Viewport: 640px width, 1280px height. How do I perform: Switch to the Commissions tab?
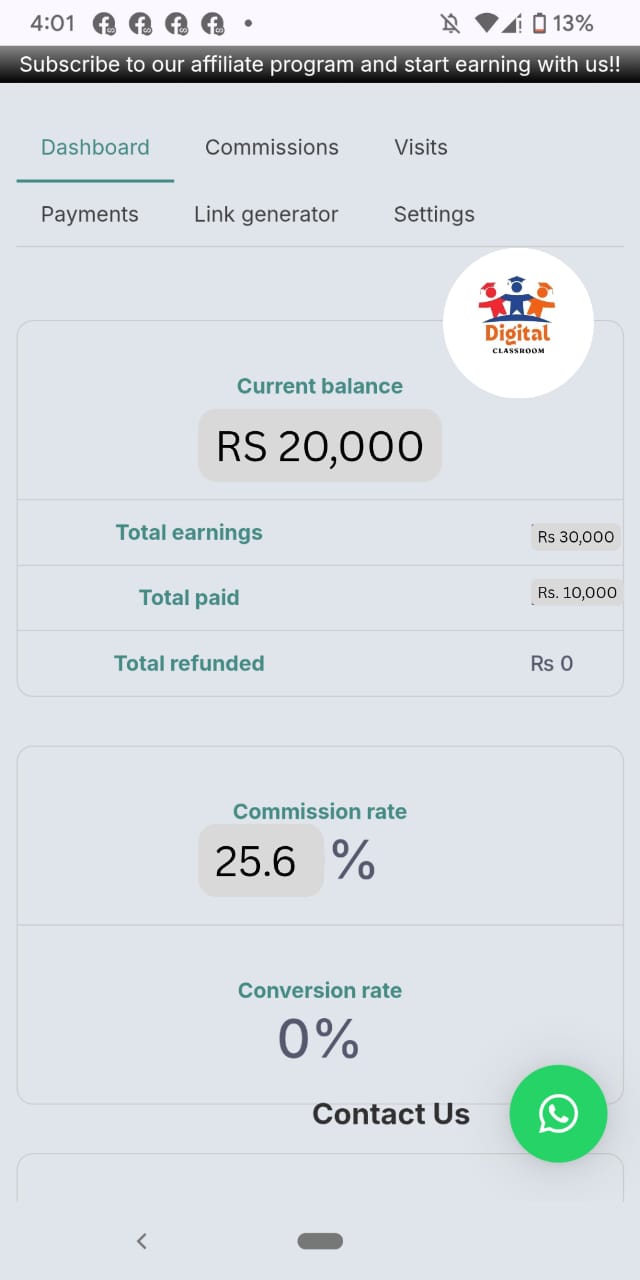click(x=272, y=147)
